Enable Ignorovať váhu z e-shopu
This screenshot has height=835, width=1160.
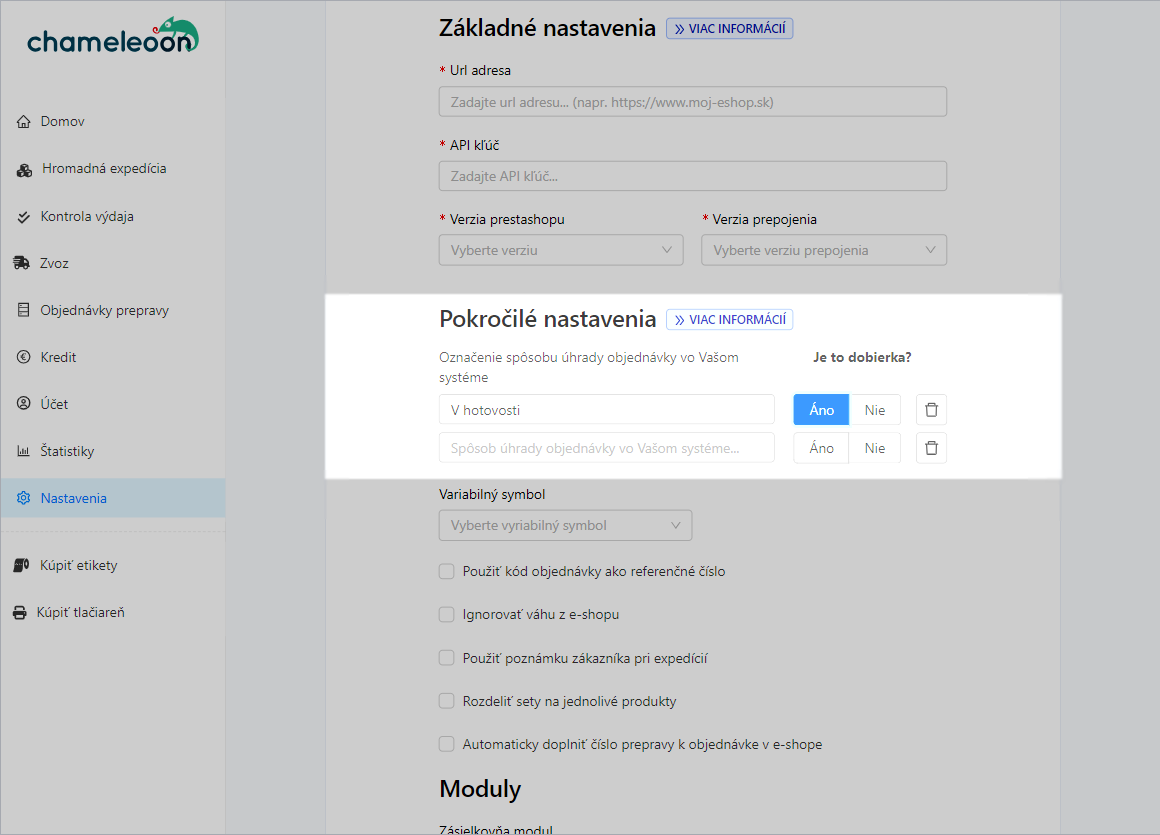click(x=446, y=614)
